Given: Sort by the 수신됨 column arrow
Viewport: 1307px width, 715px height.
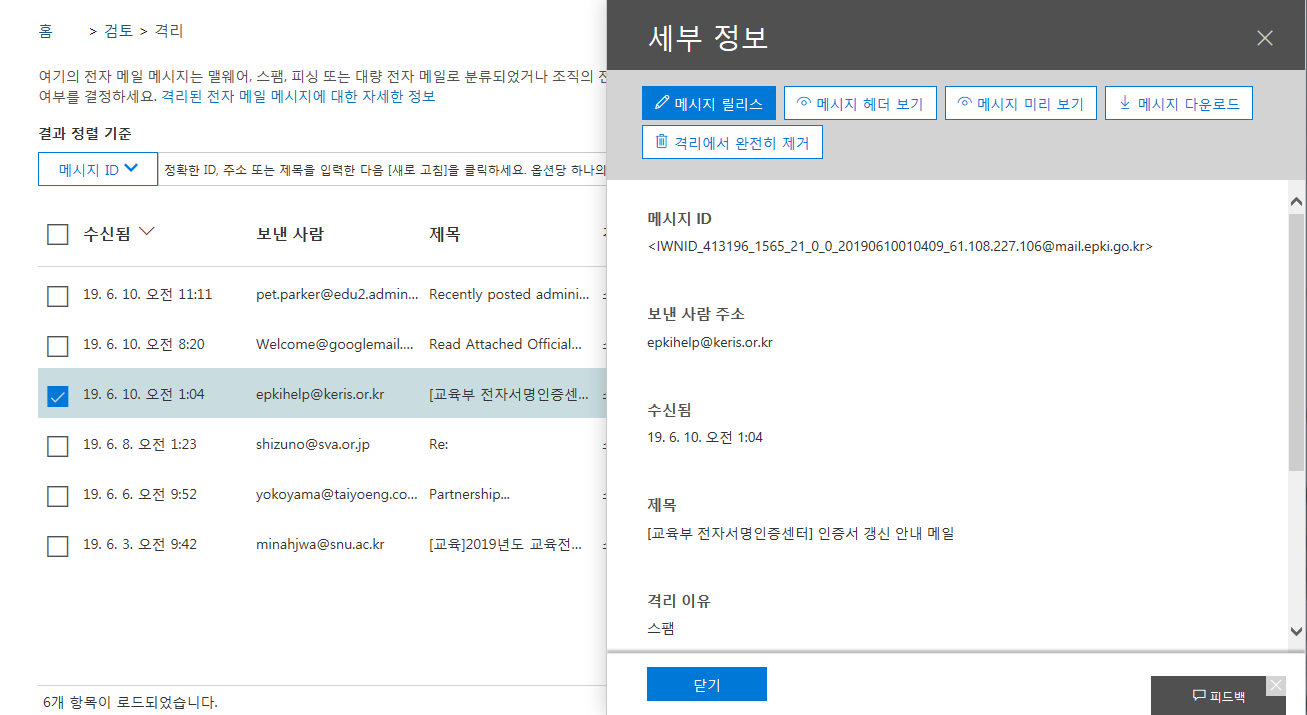Looking at the screenshot, I should [x=147, y=233].
